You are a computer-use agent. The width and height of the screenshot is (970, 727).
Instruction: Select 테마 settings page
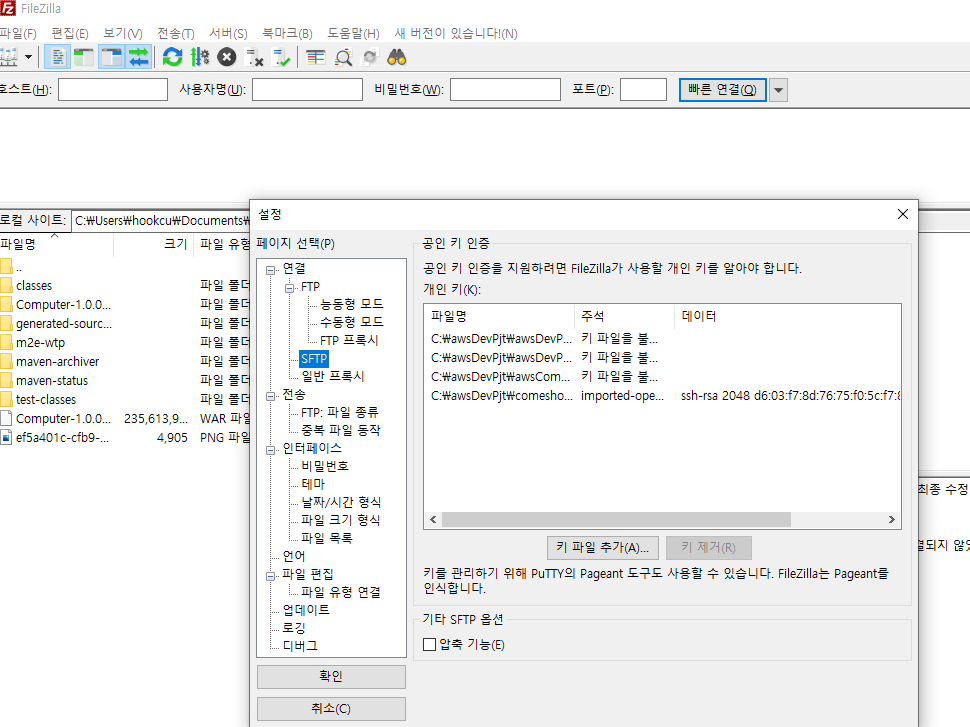(x=312, y=484)
